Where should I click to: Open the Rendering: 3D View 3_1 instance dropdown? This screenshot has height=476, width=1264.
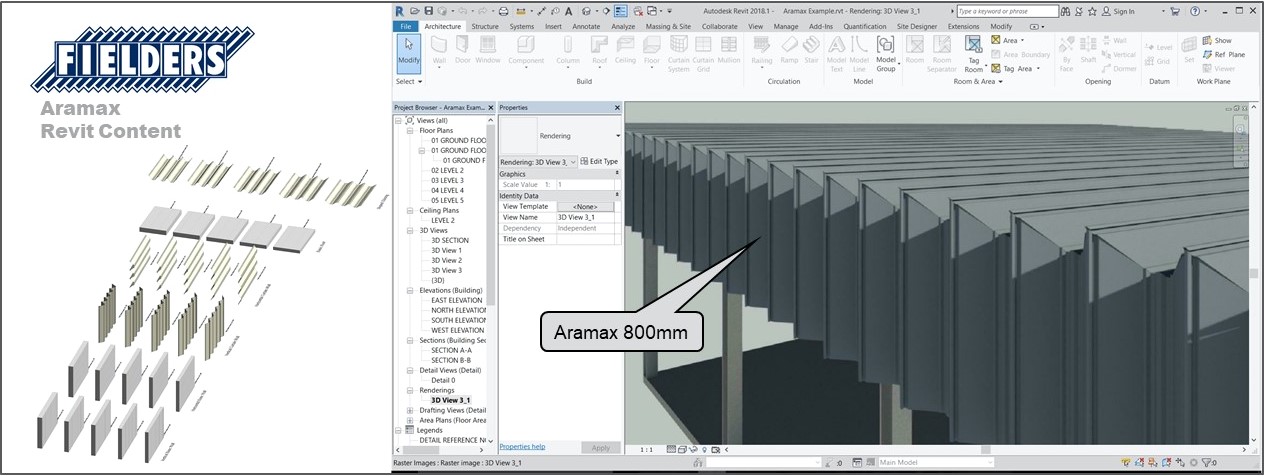[538, 161]
